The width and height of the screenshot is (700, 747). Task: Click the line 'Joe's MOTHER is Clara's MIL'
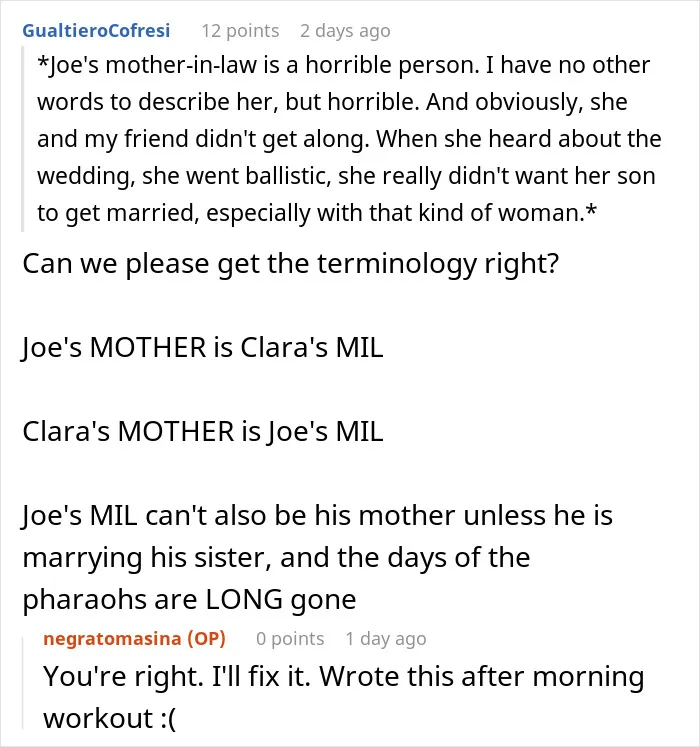click(x=203, y=347)
